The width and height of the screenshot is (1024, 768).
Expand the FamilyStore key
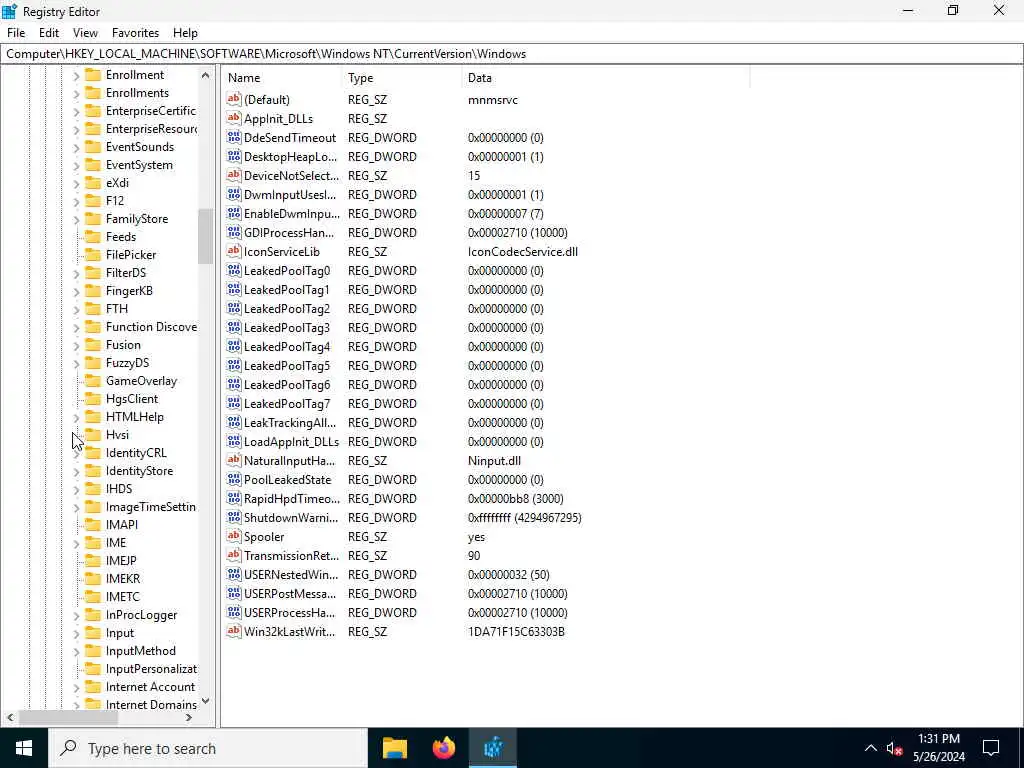pos(76,219)
